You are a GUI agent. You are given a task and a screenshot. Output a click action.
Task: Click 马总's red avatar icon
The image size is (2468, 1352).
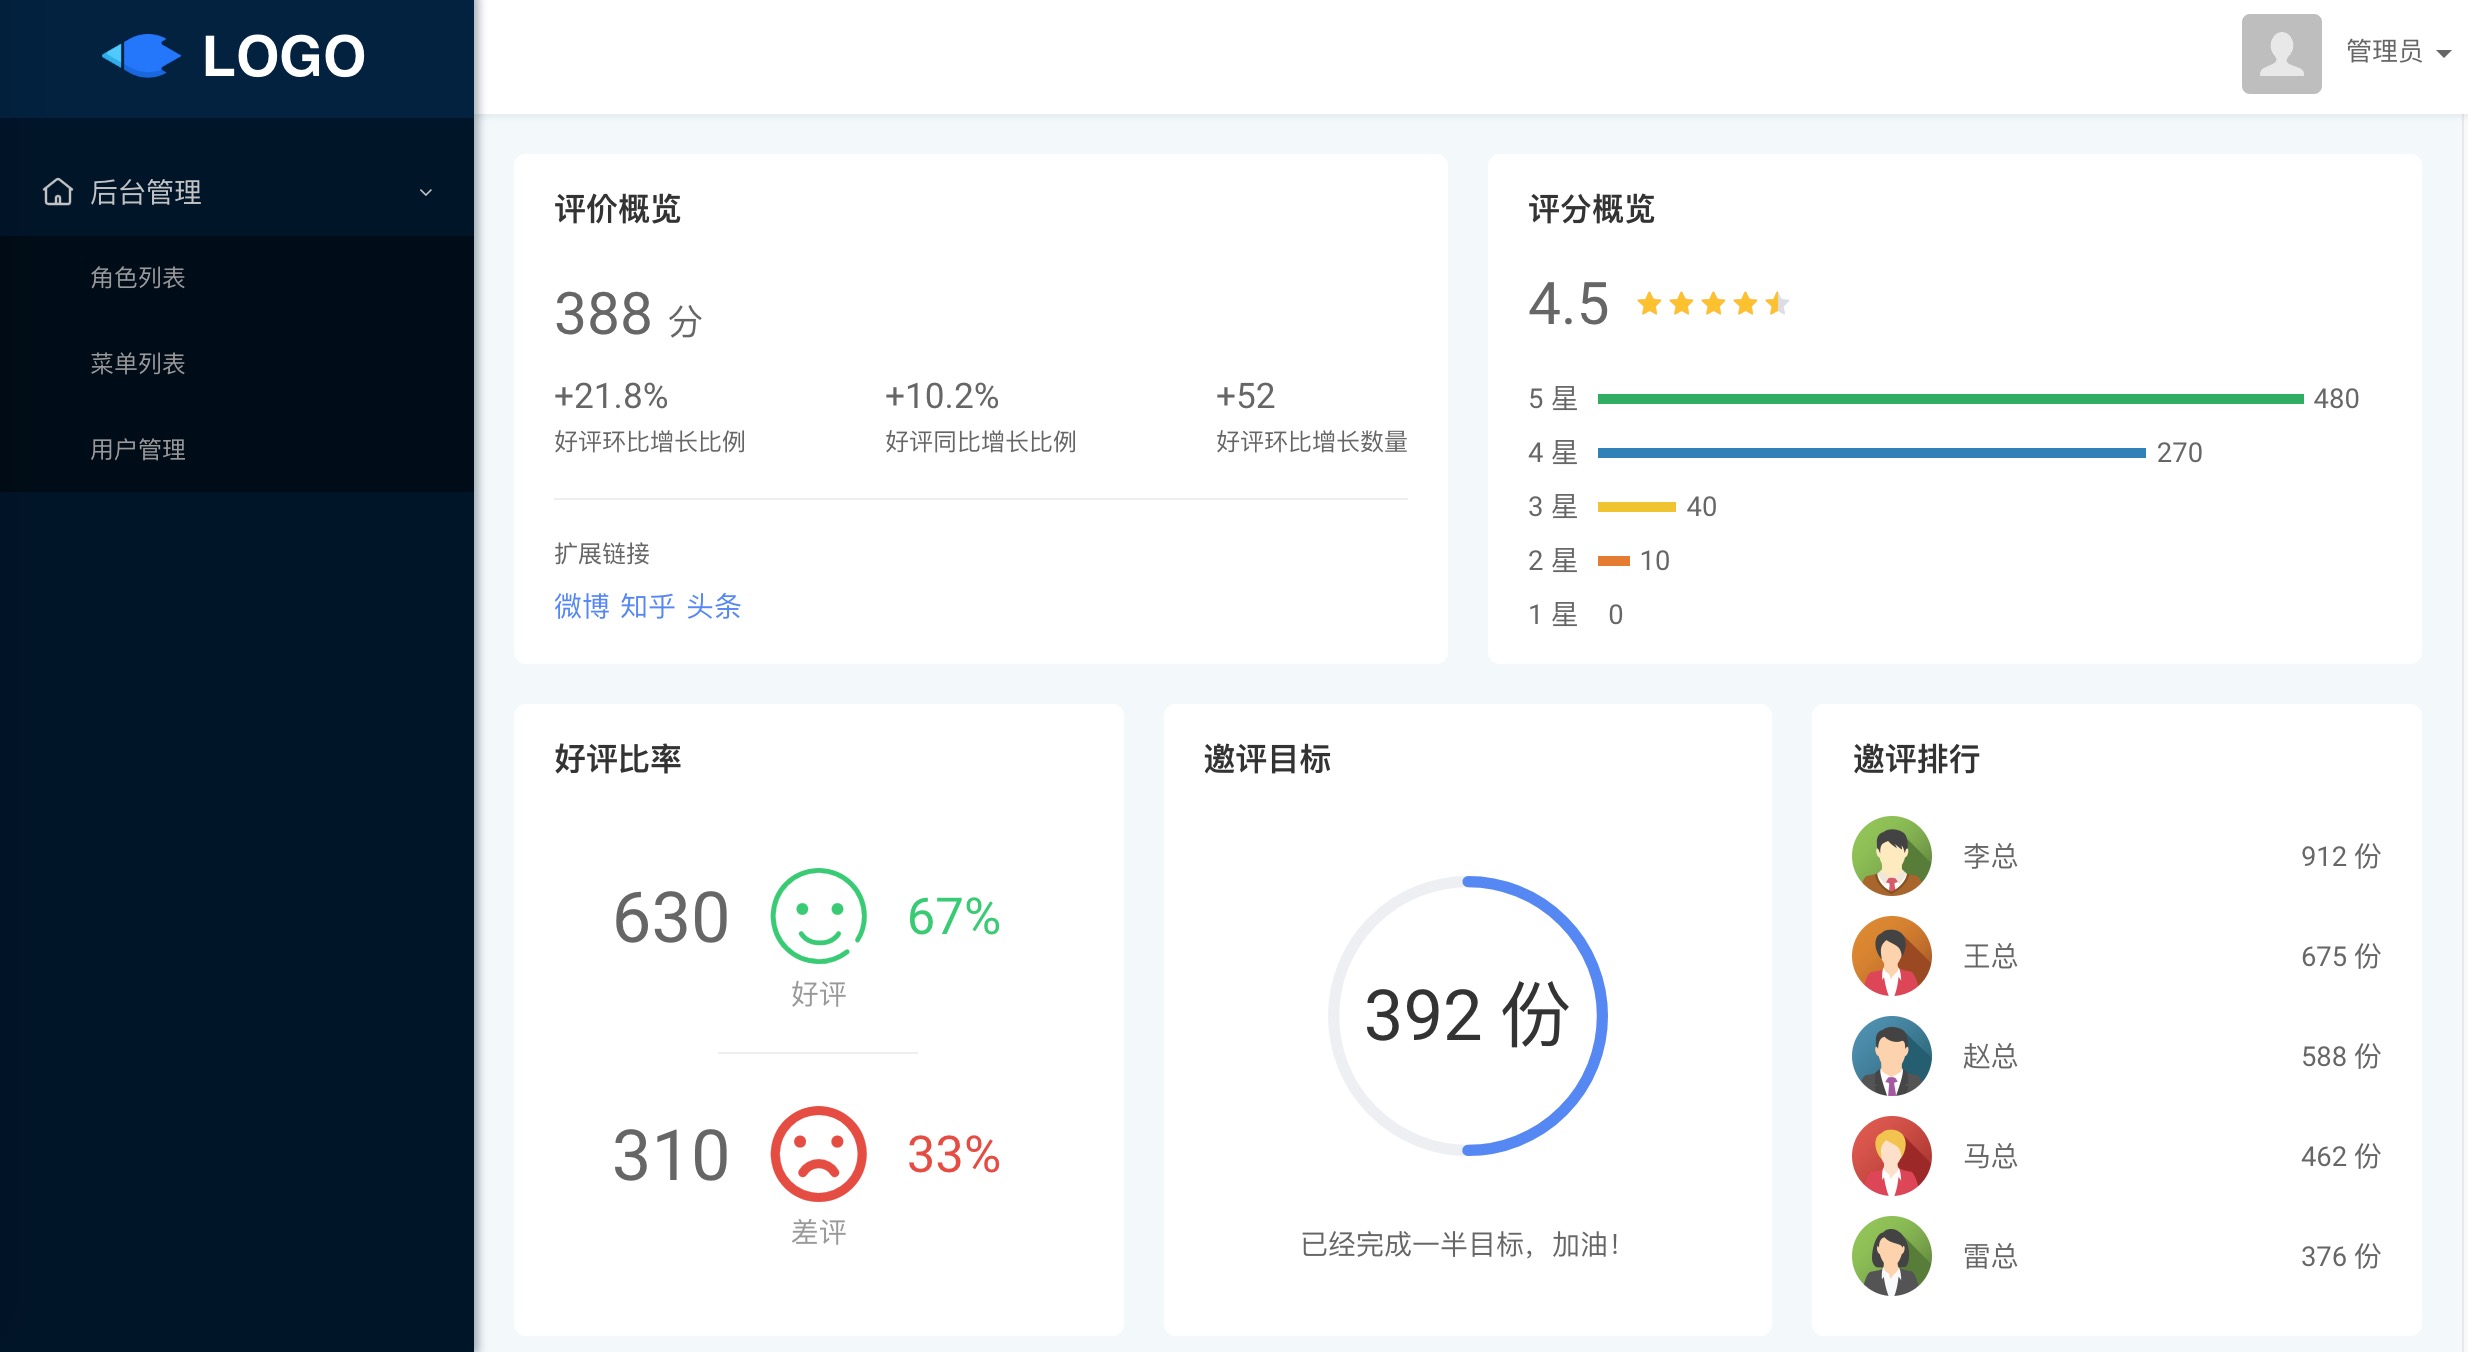point(1891,1156)
